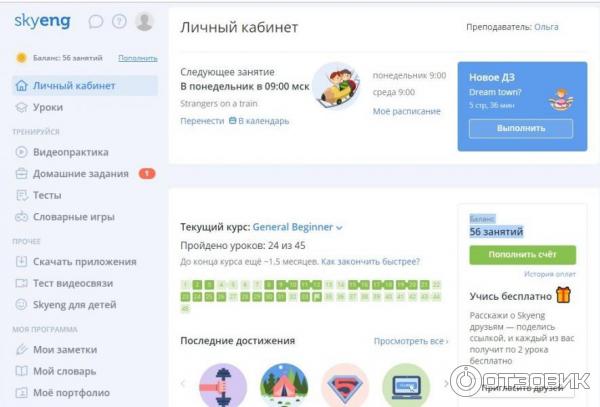Open the dumbbell achievement badge
This screenshot has width=600, height=407.
click(223, 385)
